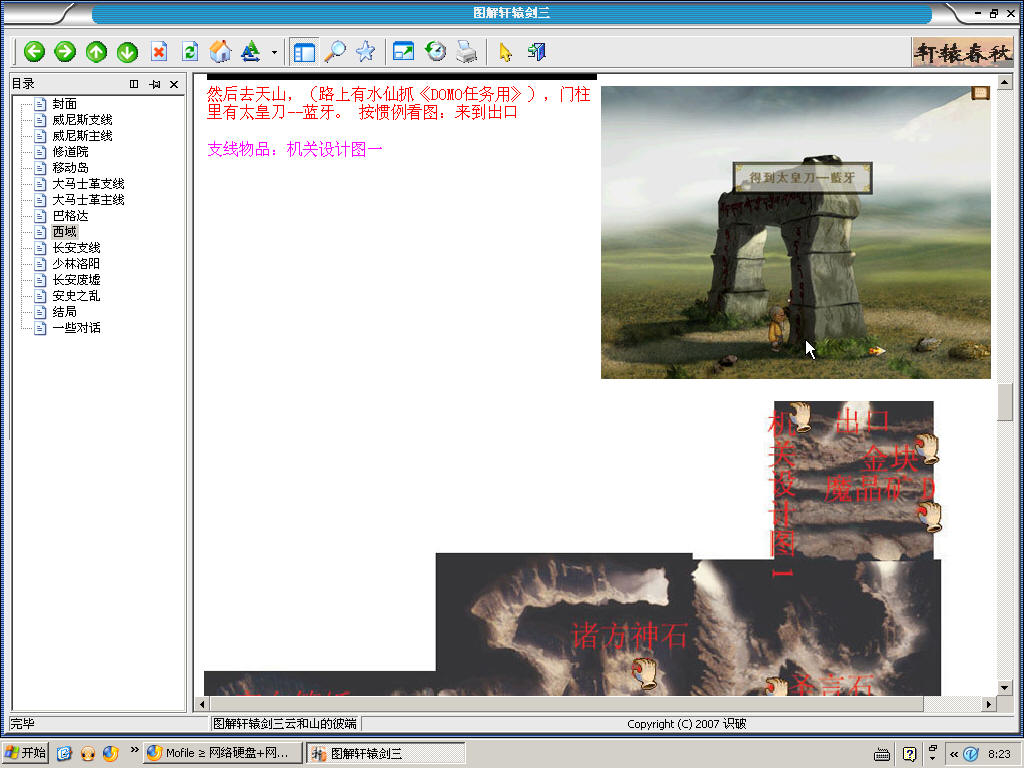This screenshot has width=1024, height=768.
Task: Expand the quick launch overflow chevron
Action: coord(134,750)
